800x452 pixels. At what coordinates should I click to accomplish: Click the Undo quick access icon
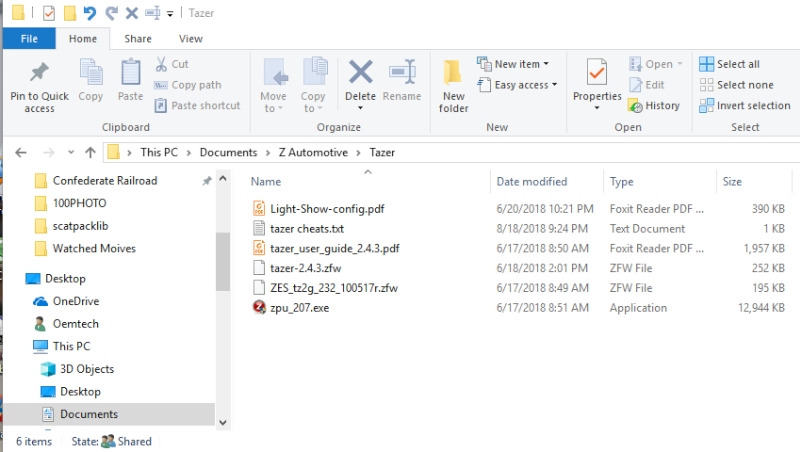pyautogui.click(x=90, y=13)
